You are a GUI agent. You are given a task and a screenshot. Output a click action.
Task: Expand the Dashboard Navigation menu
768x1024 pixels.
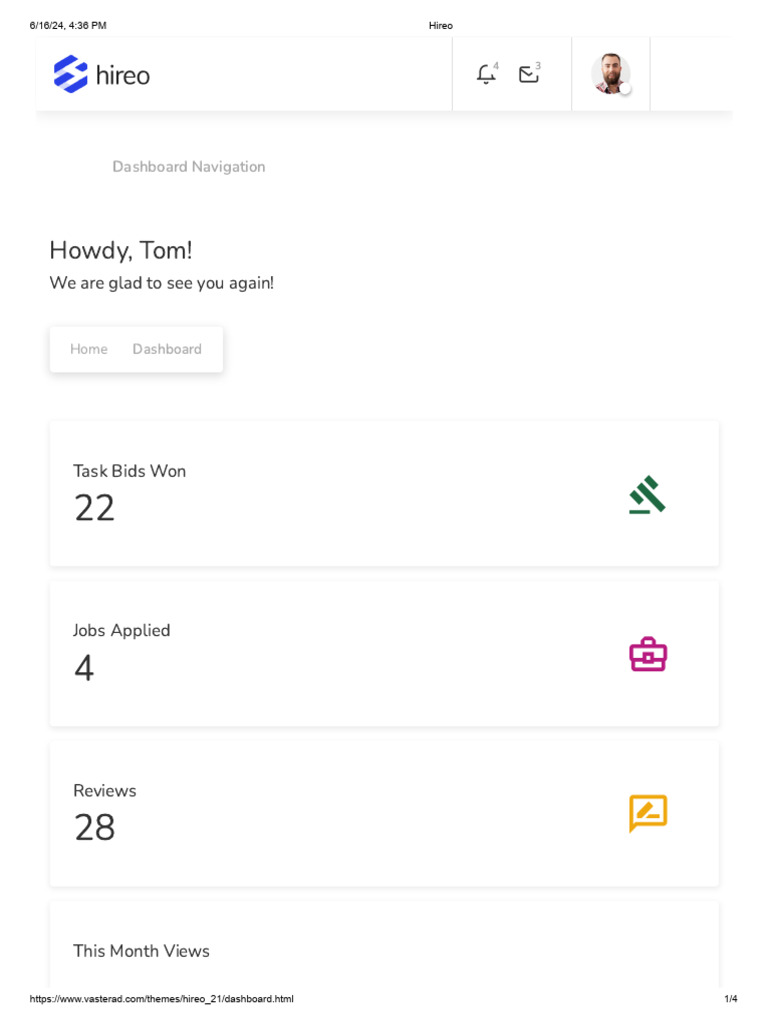pos(189,167)
